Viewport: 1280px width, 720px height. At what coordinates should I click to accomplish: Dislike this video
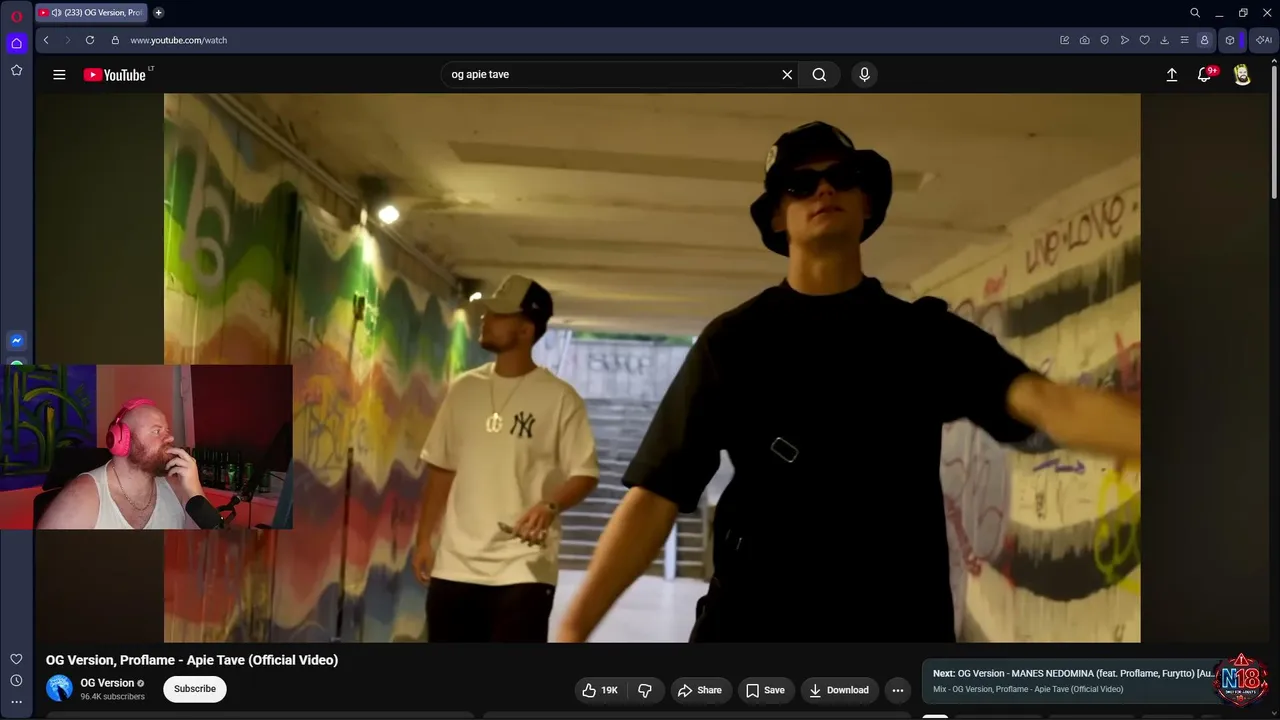tap(645, 690)
